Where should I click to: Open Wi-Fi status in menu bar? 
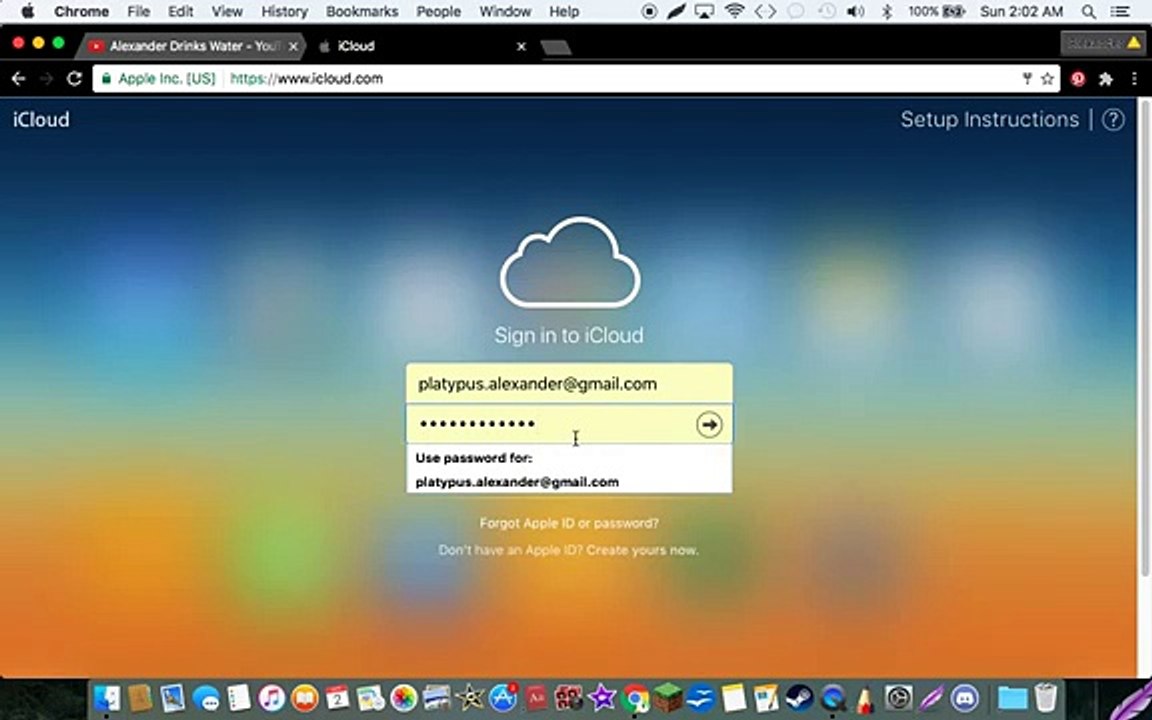(733, 11)
